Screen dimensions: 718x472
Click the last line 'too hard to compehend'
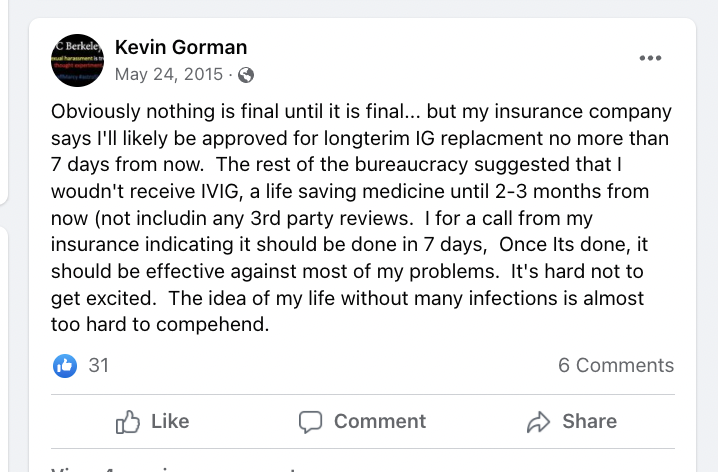coord(160,325)
